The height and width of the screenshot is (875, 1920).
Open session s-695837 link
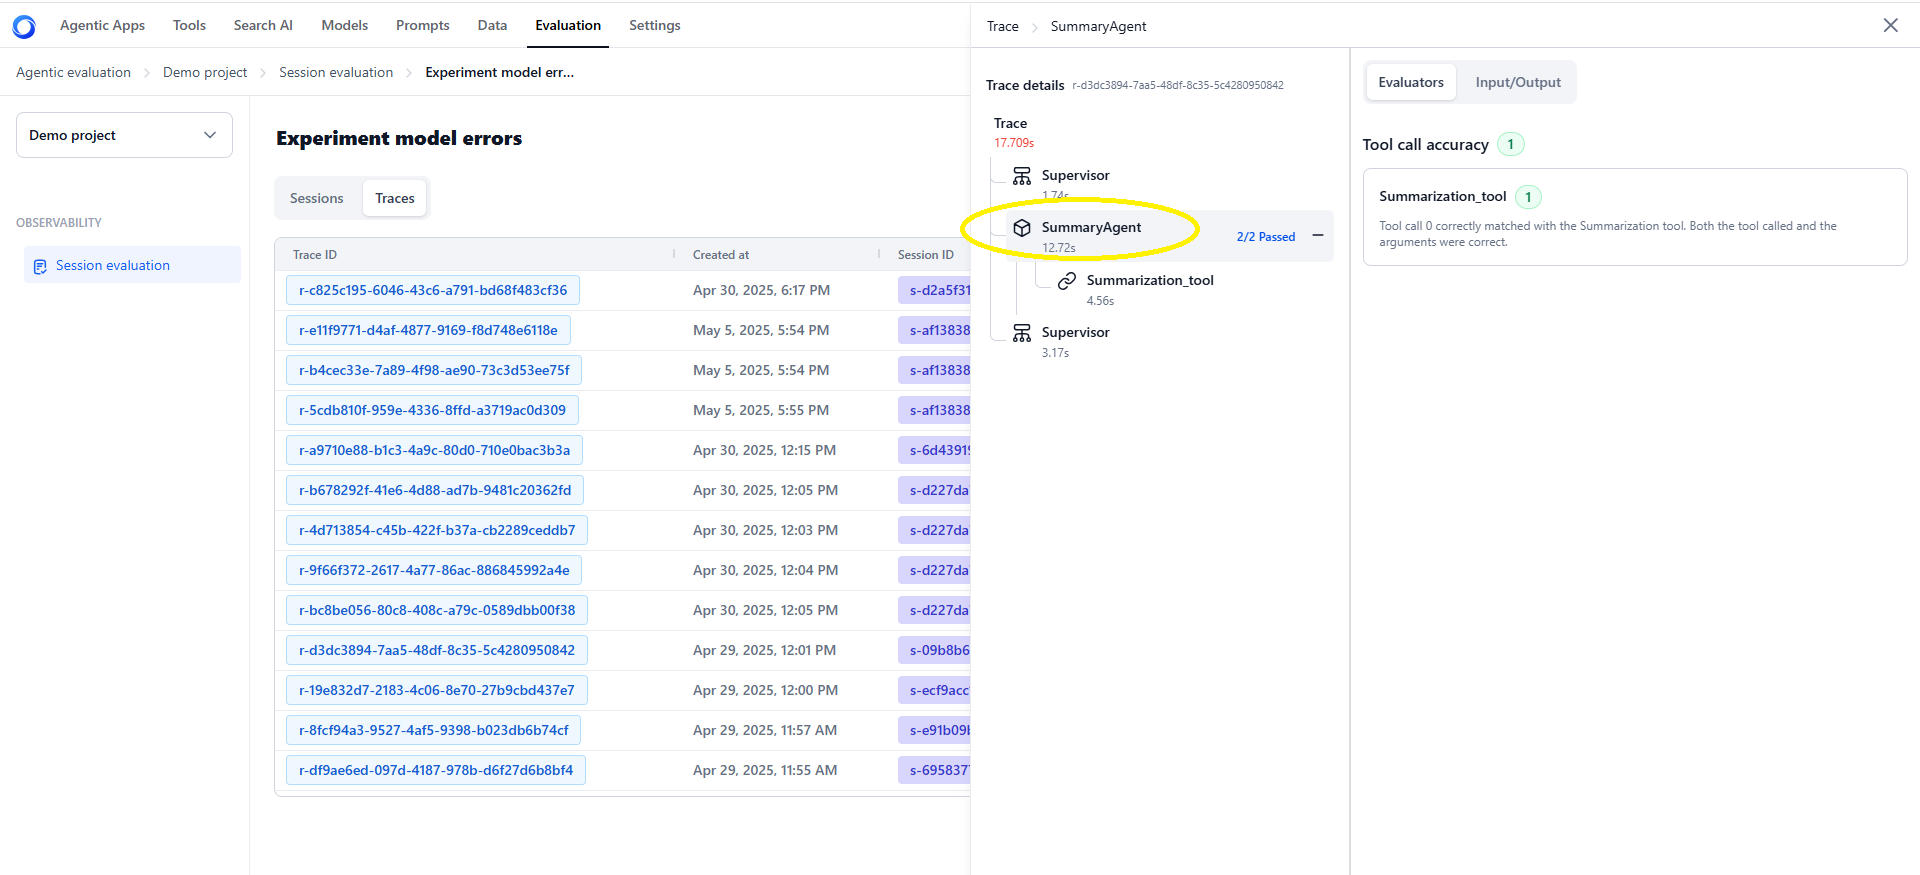[935, 770]
